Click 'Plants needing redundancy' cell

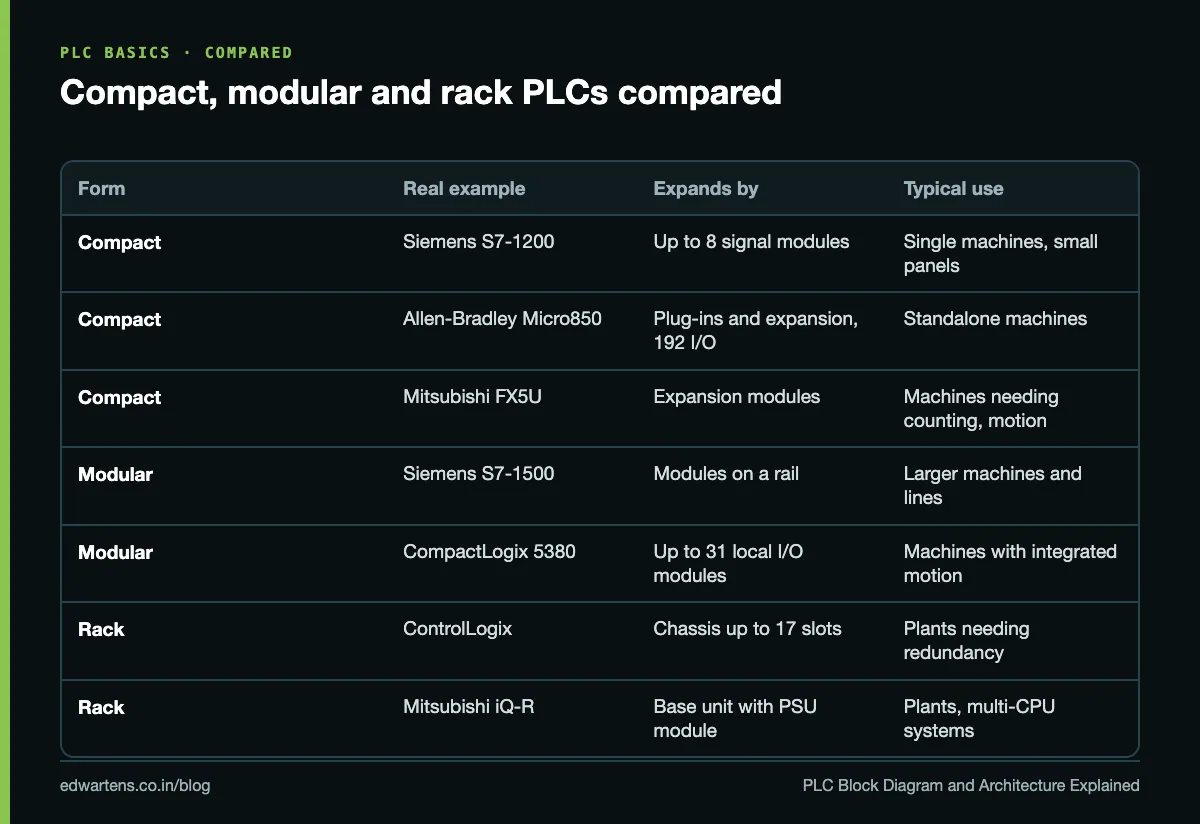pyautogui.click(x=966, y=641)
